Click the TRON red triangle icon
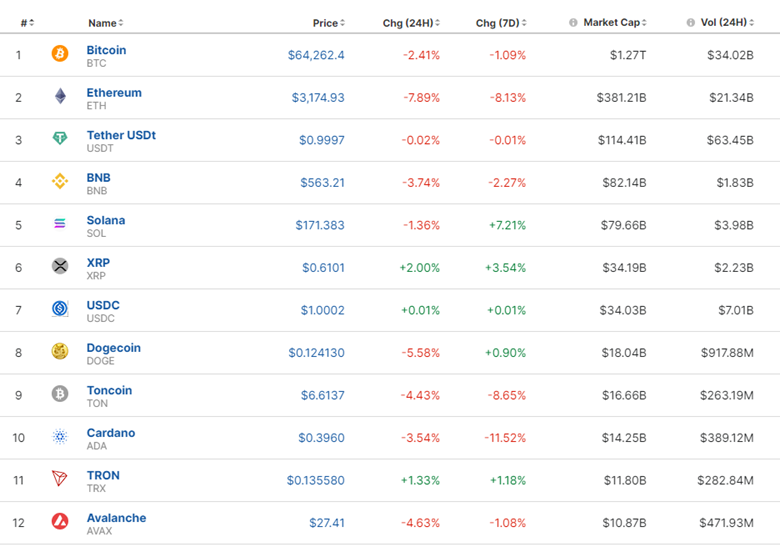The height and width of the screenshot is (547, 780). [60, 478]
